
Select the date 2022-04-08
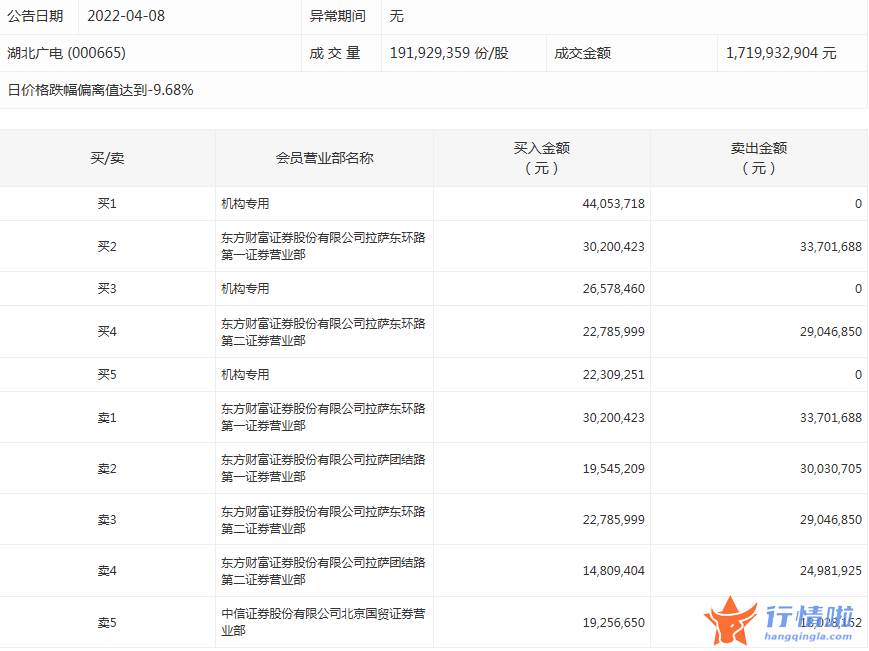point(126,16)
